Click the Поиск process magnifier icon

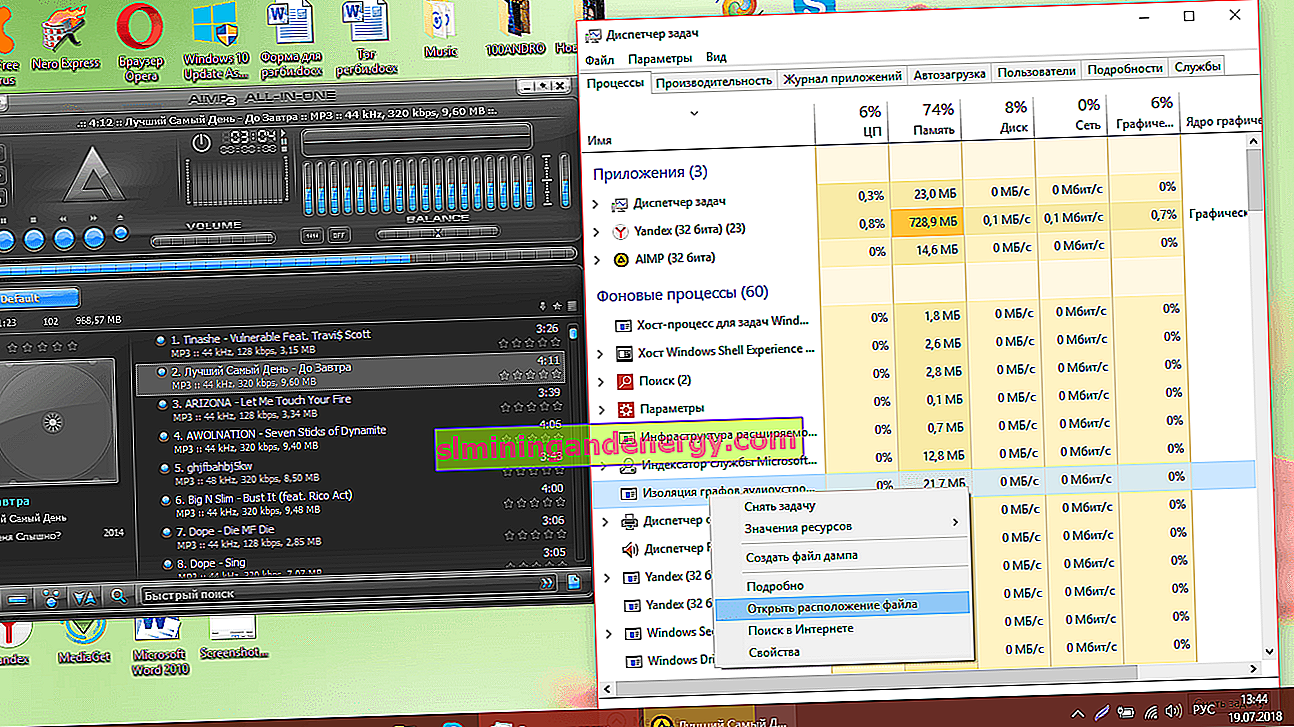coord(625,381)
